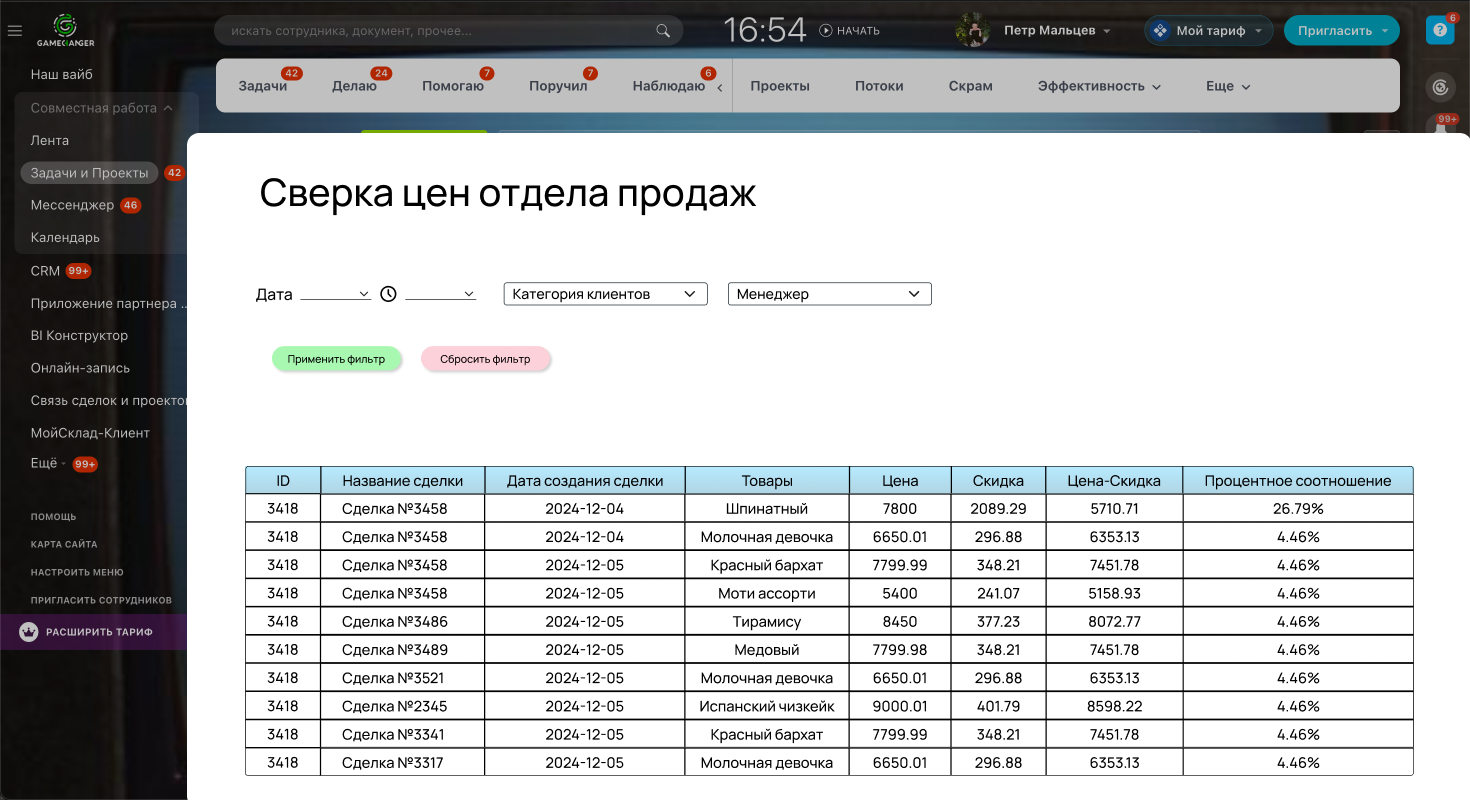This screenshot has height=800, width=1470.
Task: Open Лента in the sidebar
Action: tap(50, 140)
